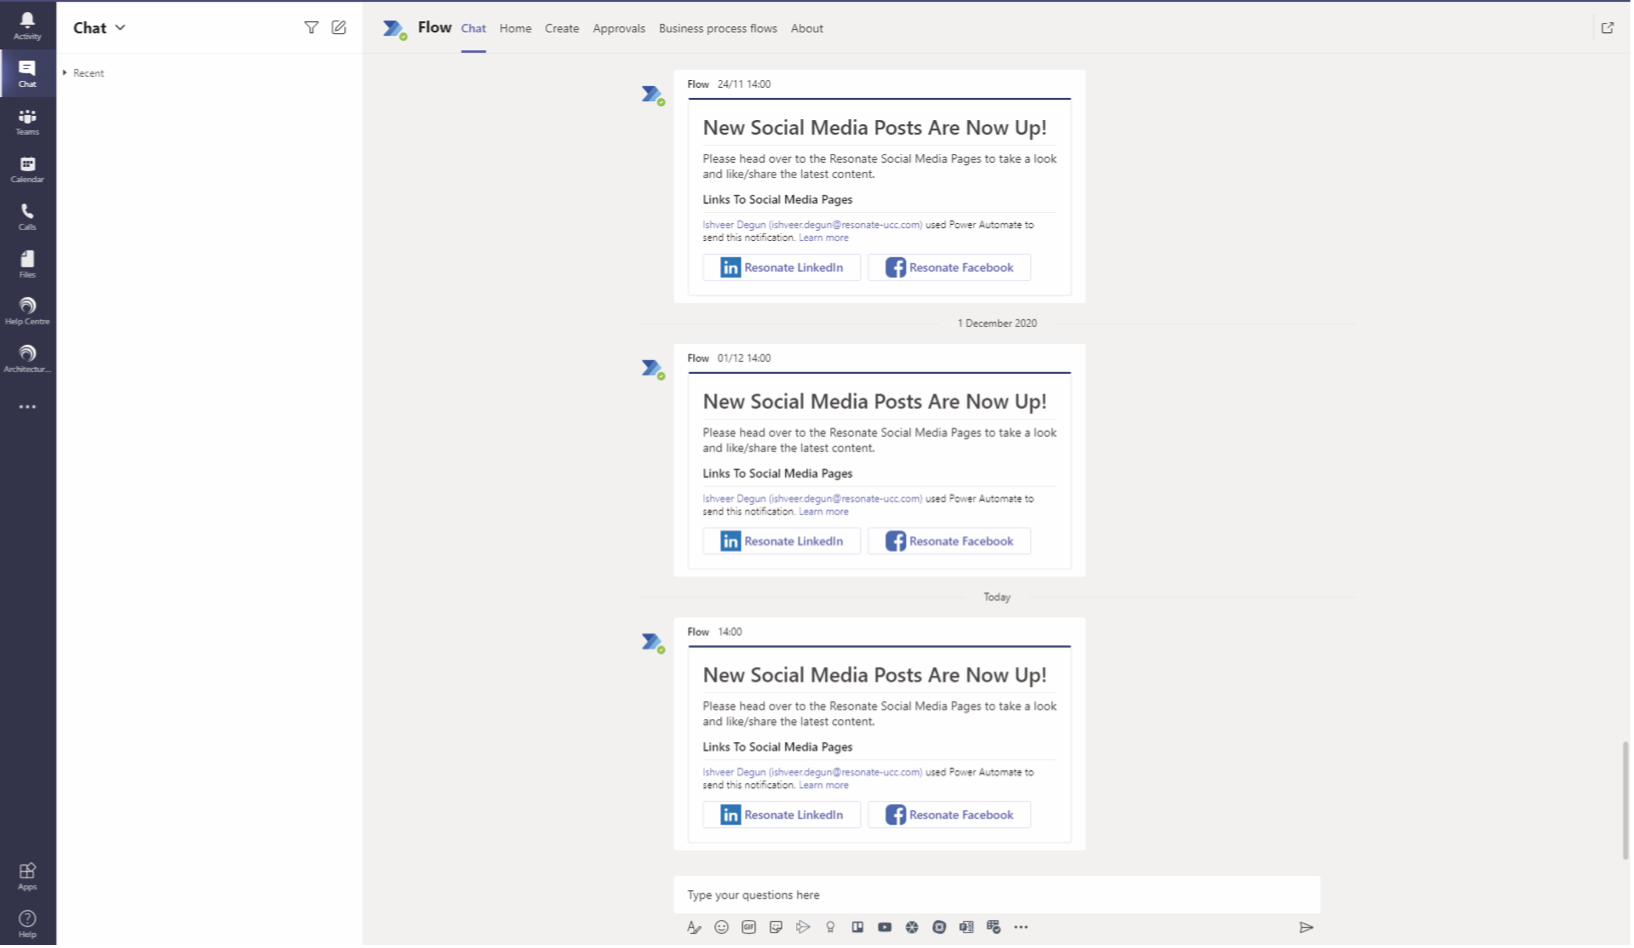Open Calls in the left rail
The image size is (1634, 948).
tap(27, 216)
